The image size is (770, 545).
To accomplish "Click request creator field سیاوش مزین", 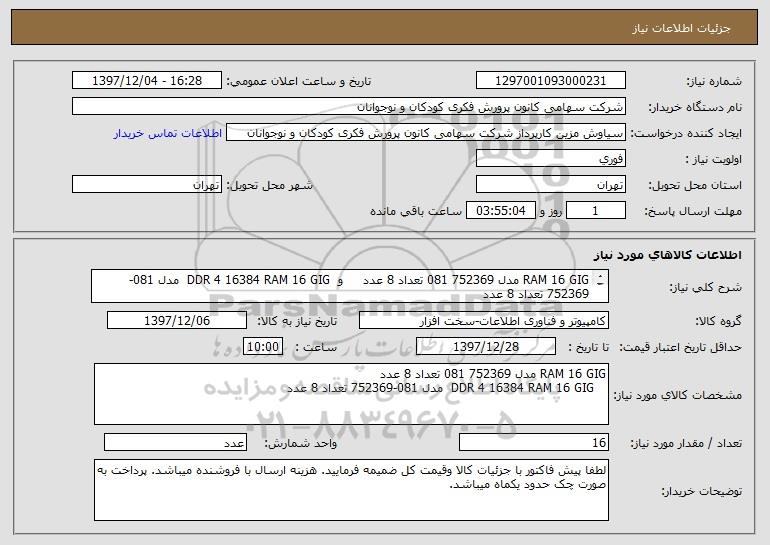I will pyautogui.click(x=426, y=133).
